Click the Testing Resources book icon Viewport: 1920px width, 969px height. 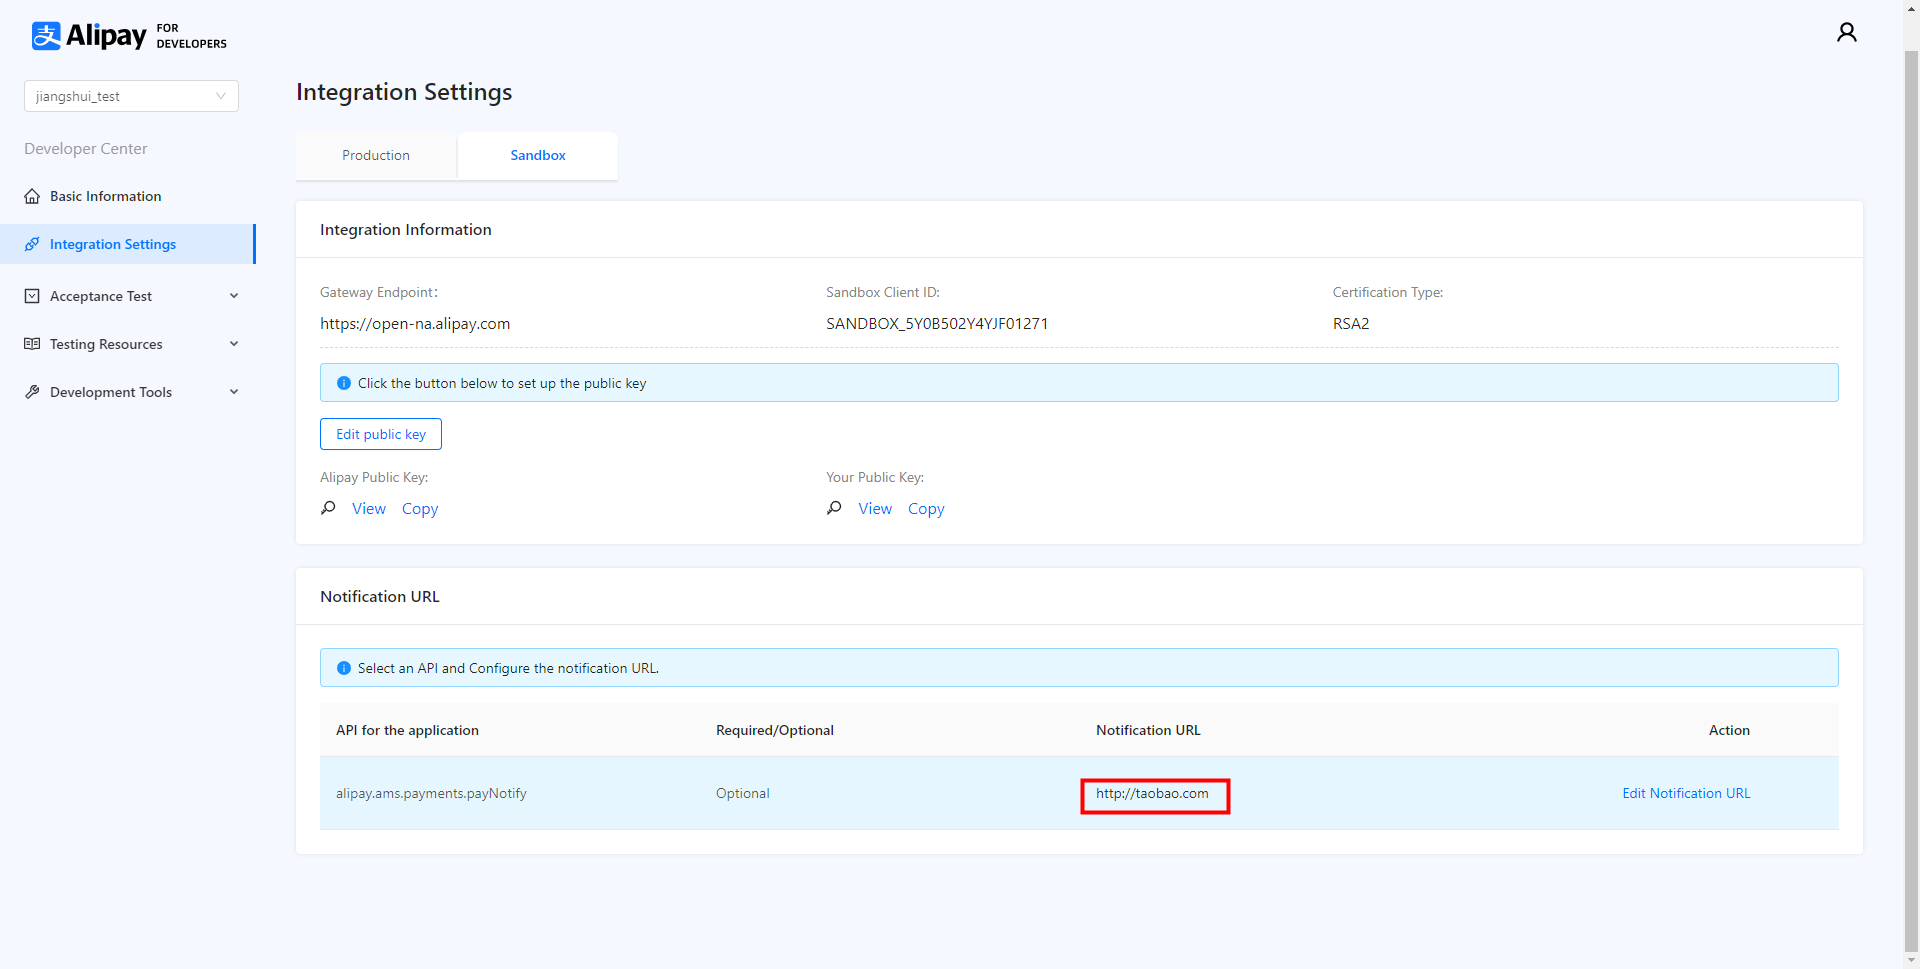tap(32, 344)
